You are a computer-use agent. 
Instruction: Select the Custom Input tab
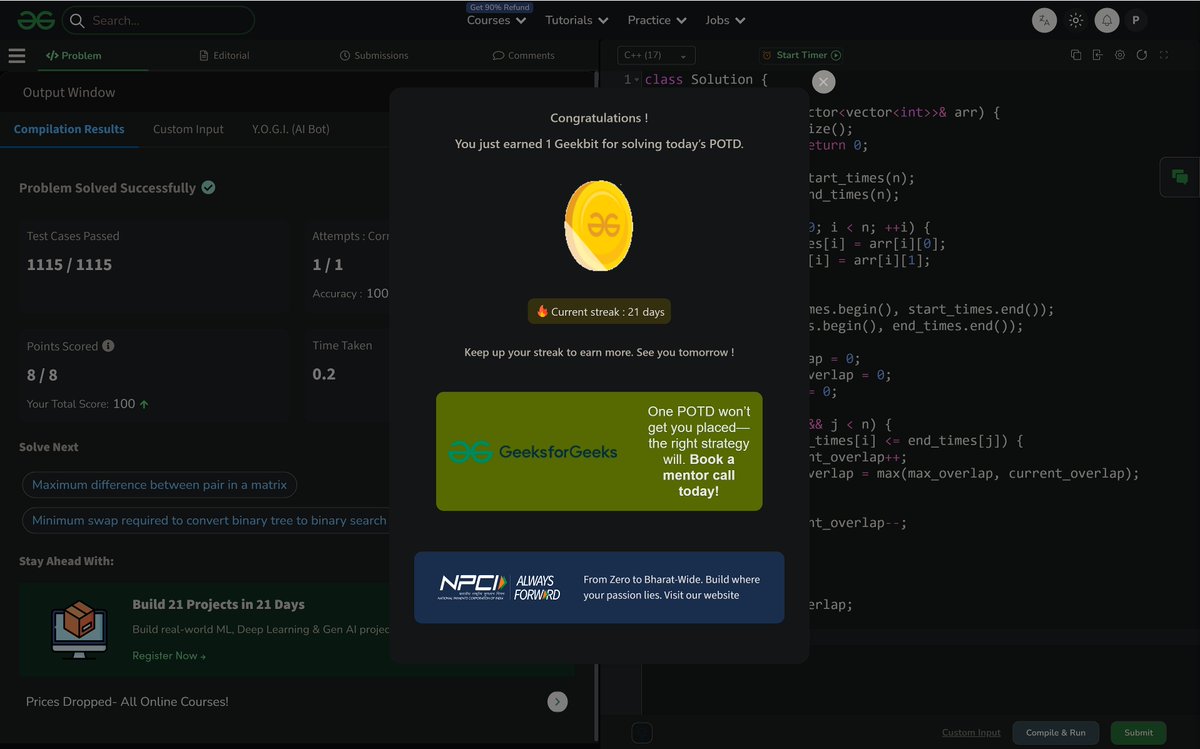188,129
